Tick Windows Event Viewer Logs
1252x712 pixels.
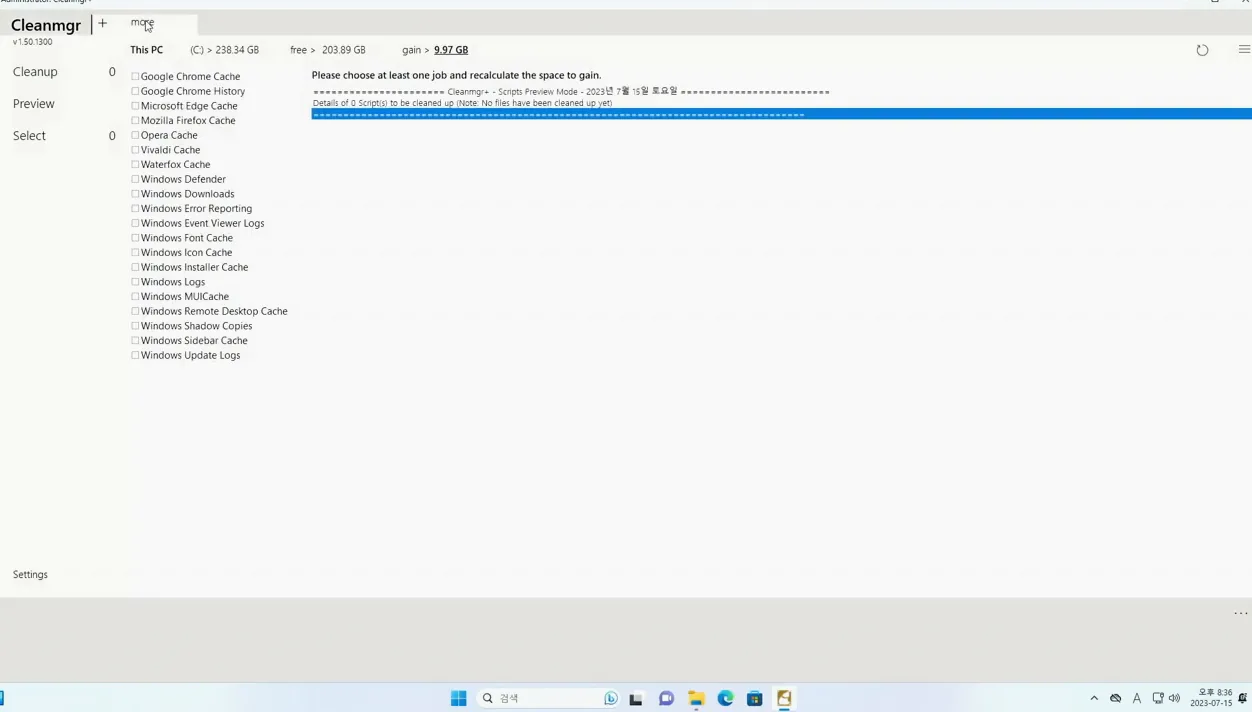click(135, 223)
